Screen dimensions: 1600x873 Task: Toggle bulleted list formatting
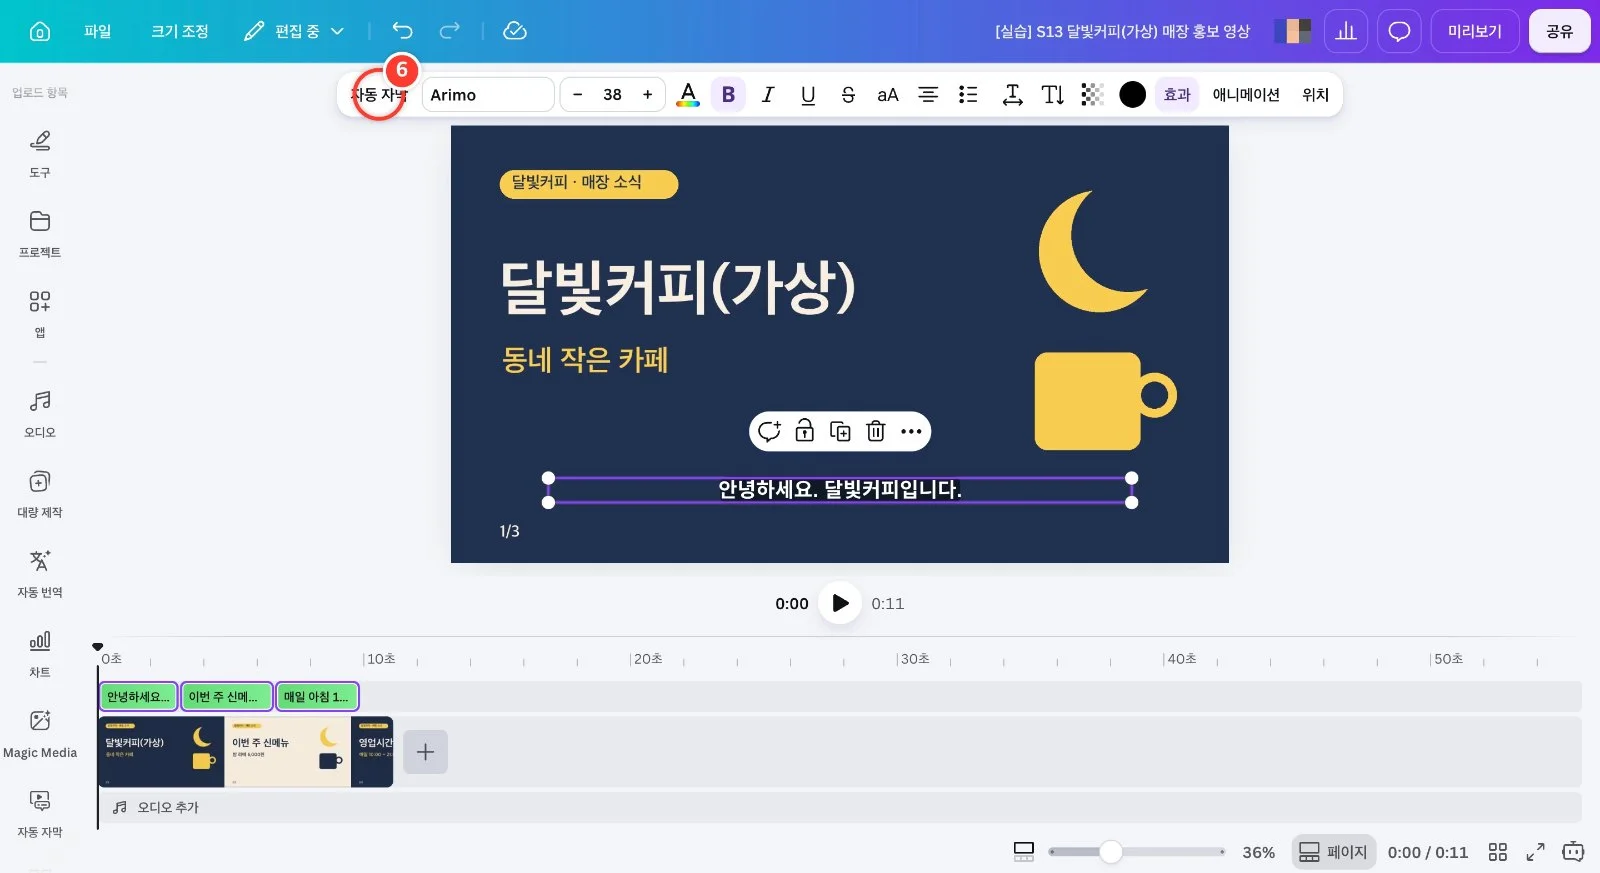[x=968, y=95]
